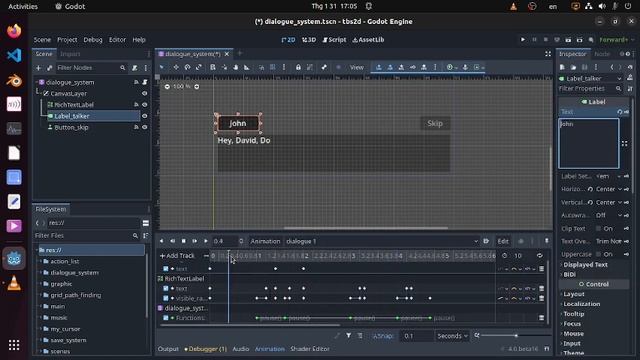This screenshot has height=360, width=640.
Task: Hide the RichTextLabel node
Action: point(144,105)
